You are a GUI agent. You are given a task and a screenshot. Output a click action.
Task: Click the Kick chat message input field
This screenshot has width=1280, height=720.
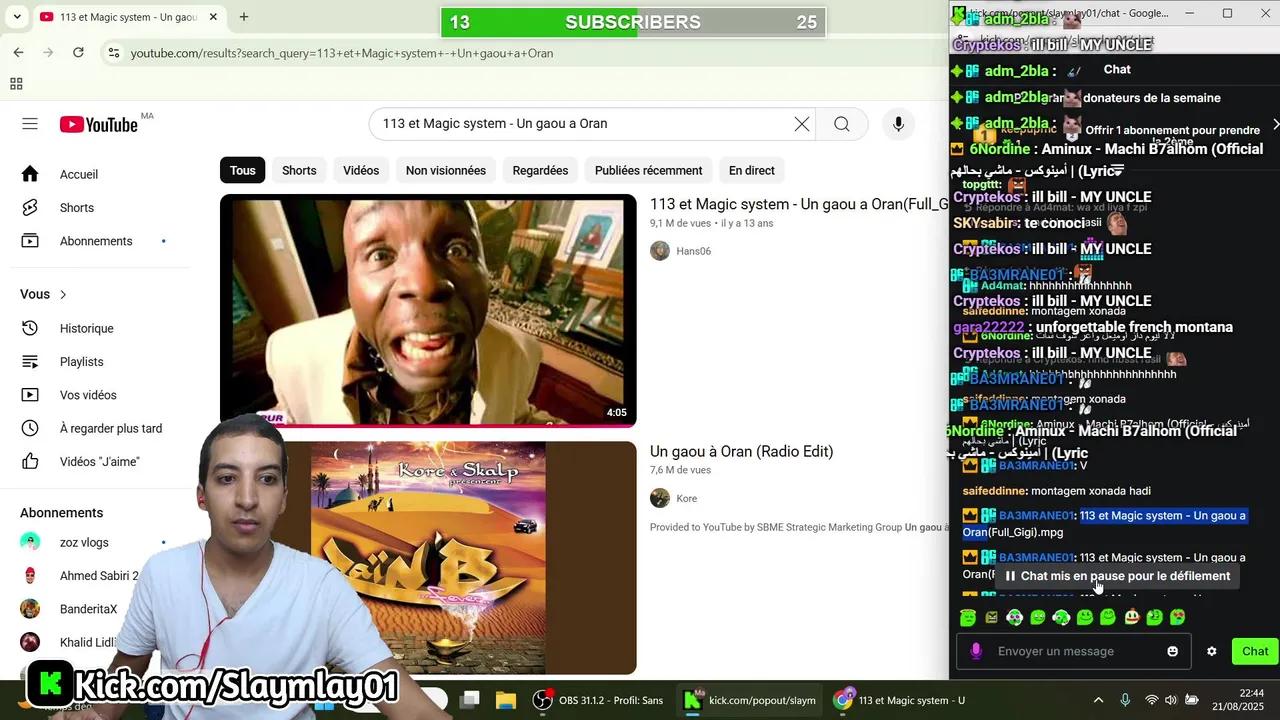(x=1075, y=651)
